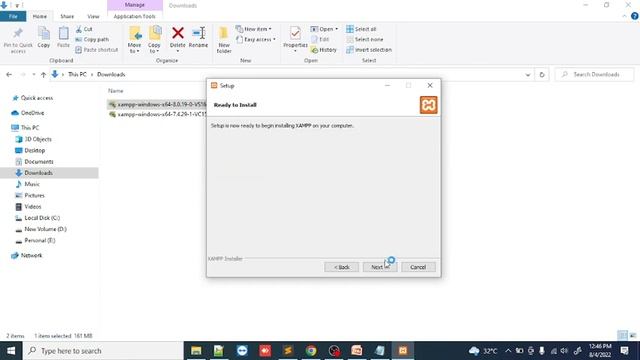Select xampp-windows-x64-7.4.29 installer file
640x360 pixels.
click(158, 115)
